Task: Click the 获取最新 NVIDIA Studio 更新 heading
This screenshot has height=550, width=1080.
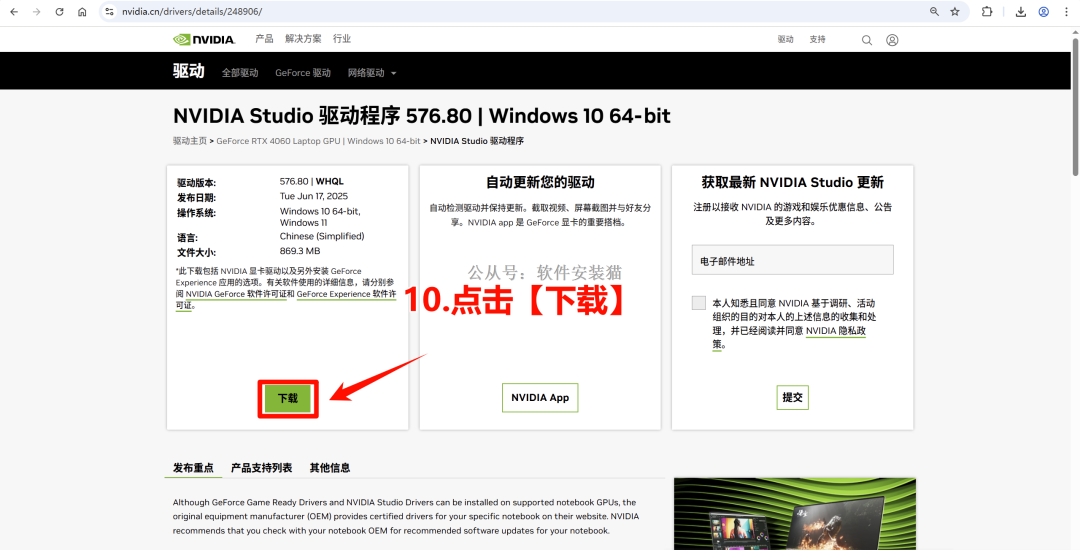Action: click(x=793, y=182)
